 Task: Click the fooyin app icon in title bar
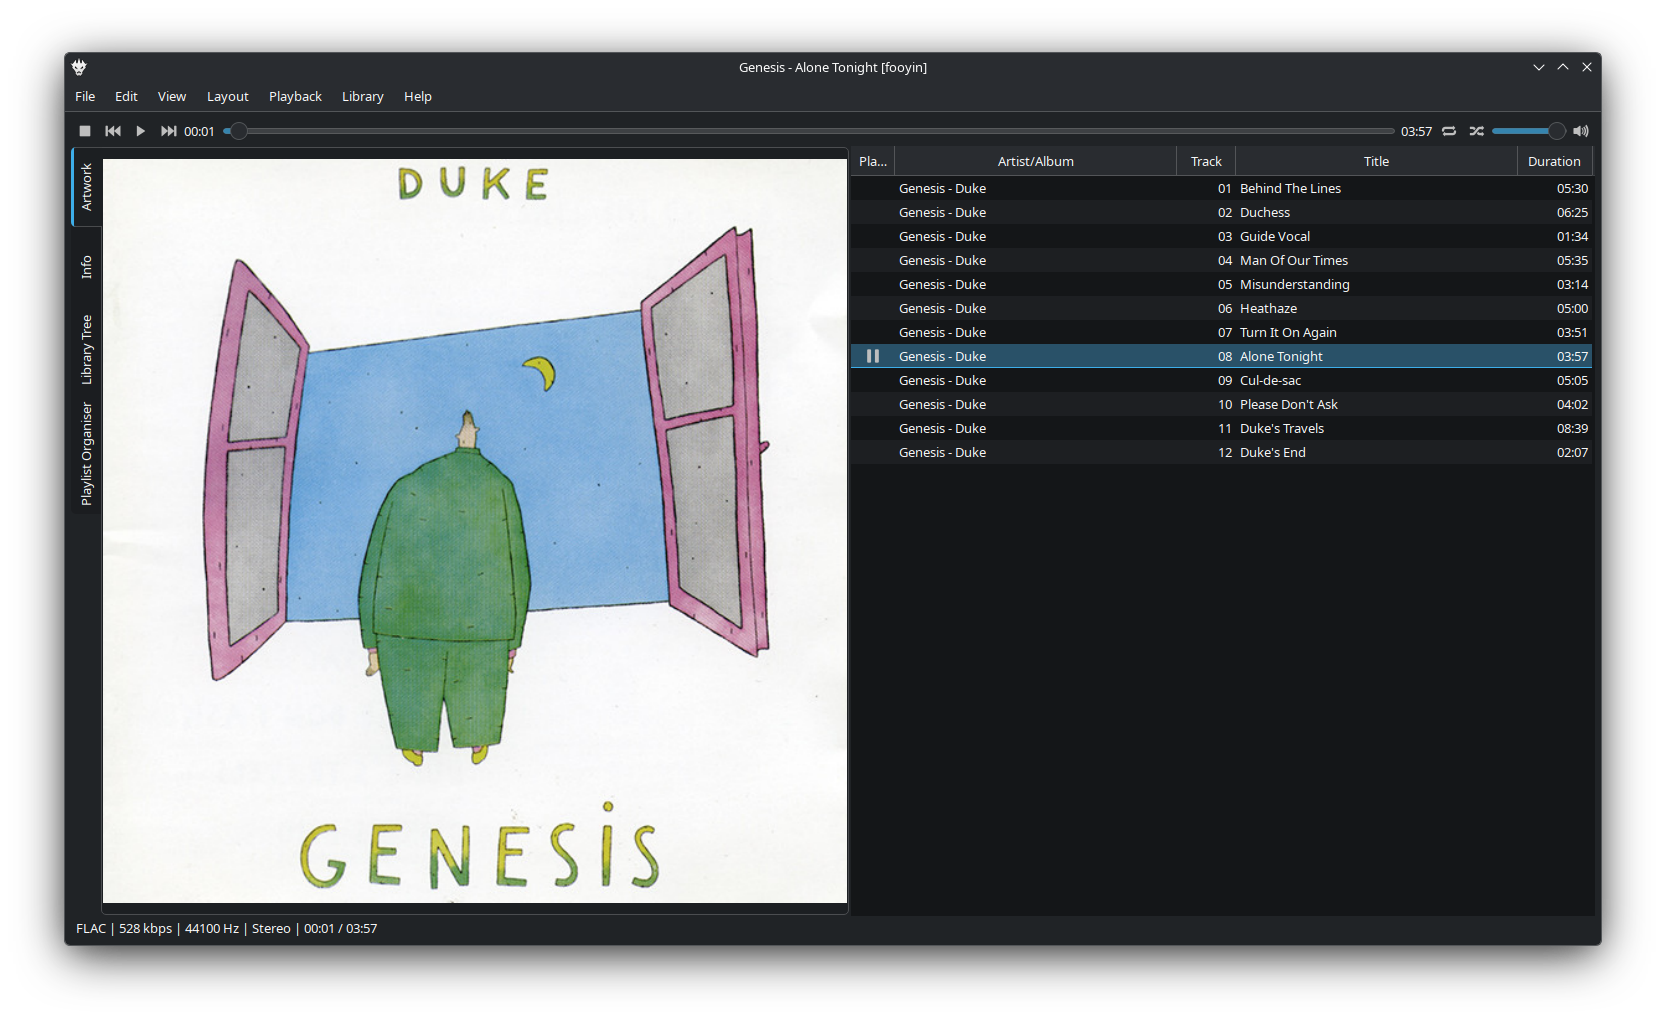click(79, 67)
